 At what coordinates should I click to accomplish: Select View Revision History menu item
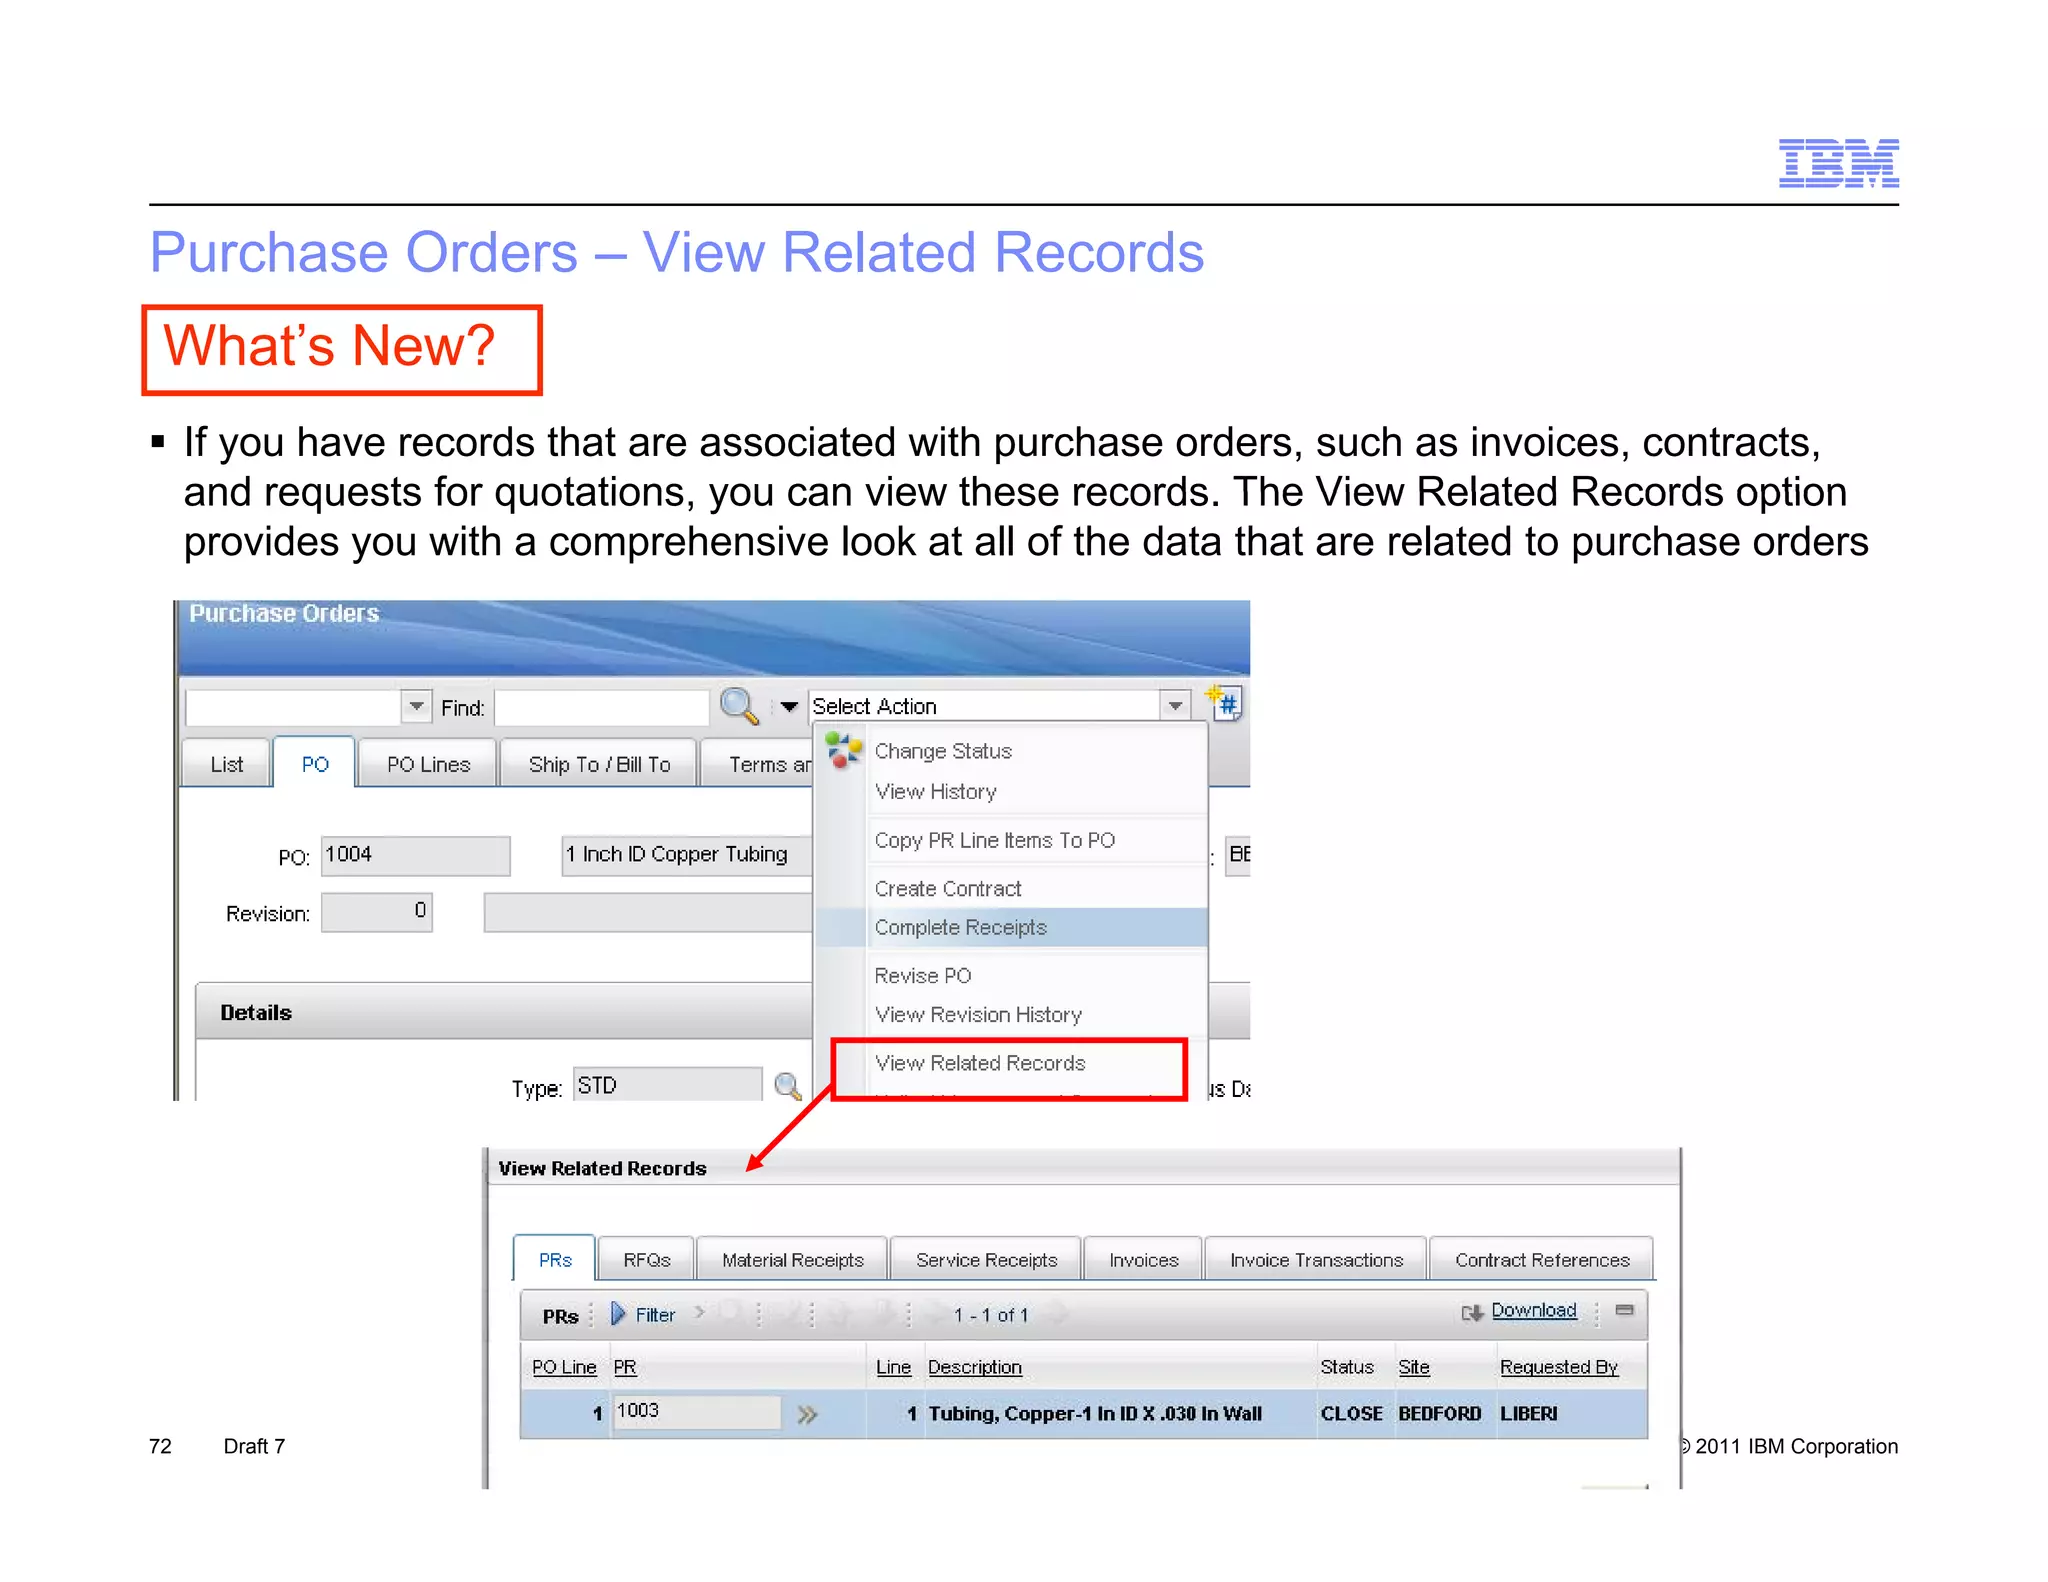pyautogui.click(x=977, y=1015)
